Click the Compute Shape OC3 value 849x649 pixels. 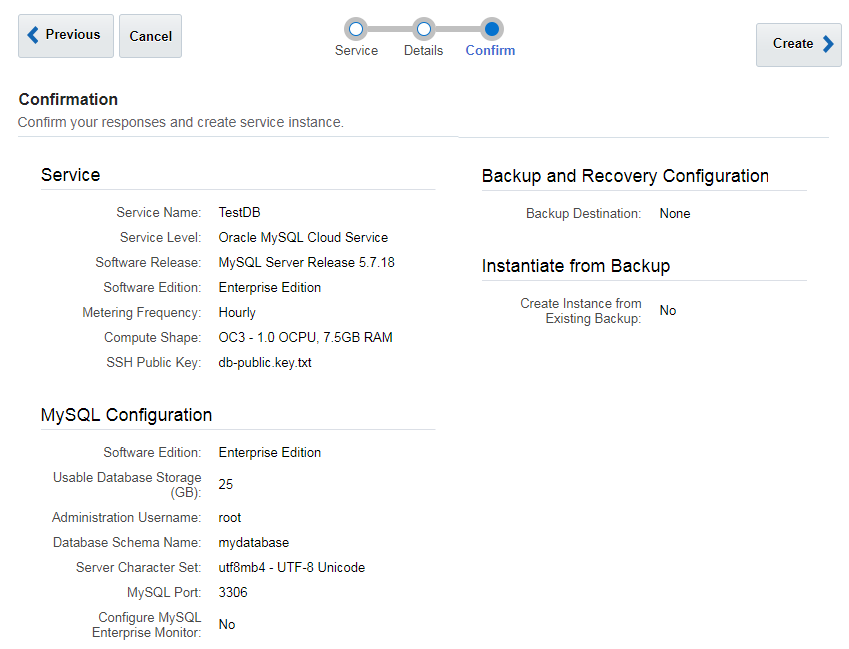305,338
